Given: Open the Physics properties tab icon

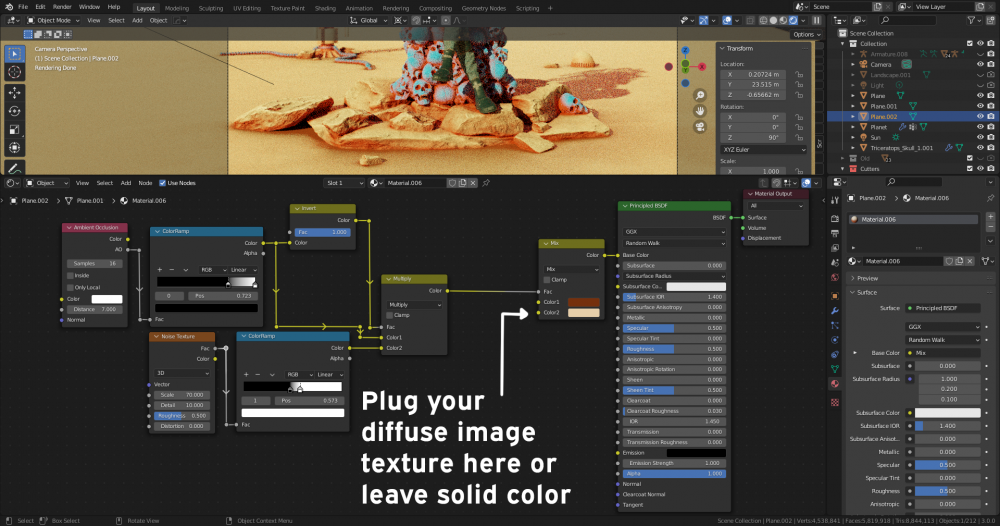Looking at the screenshot, I should [835, 340].
